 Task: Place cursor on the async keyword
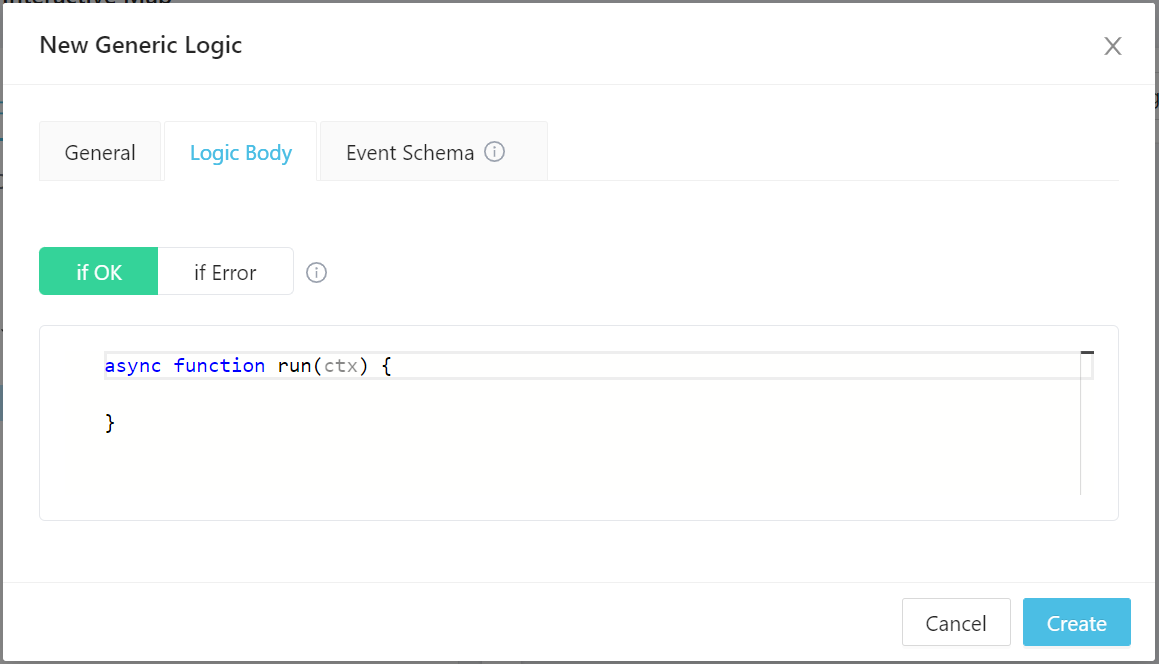(134, 366)
